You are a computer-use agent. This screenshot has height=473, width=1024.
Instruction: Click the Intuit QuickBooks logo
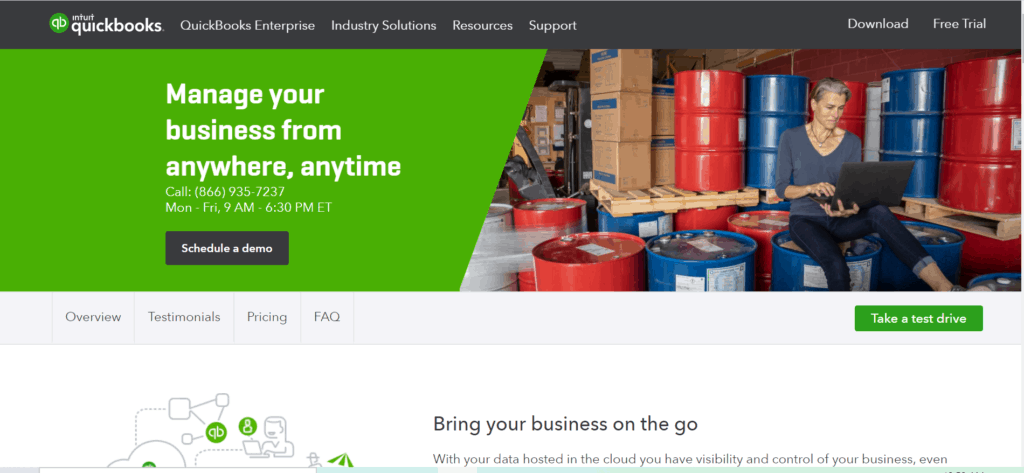point(106,24)
